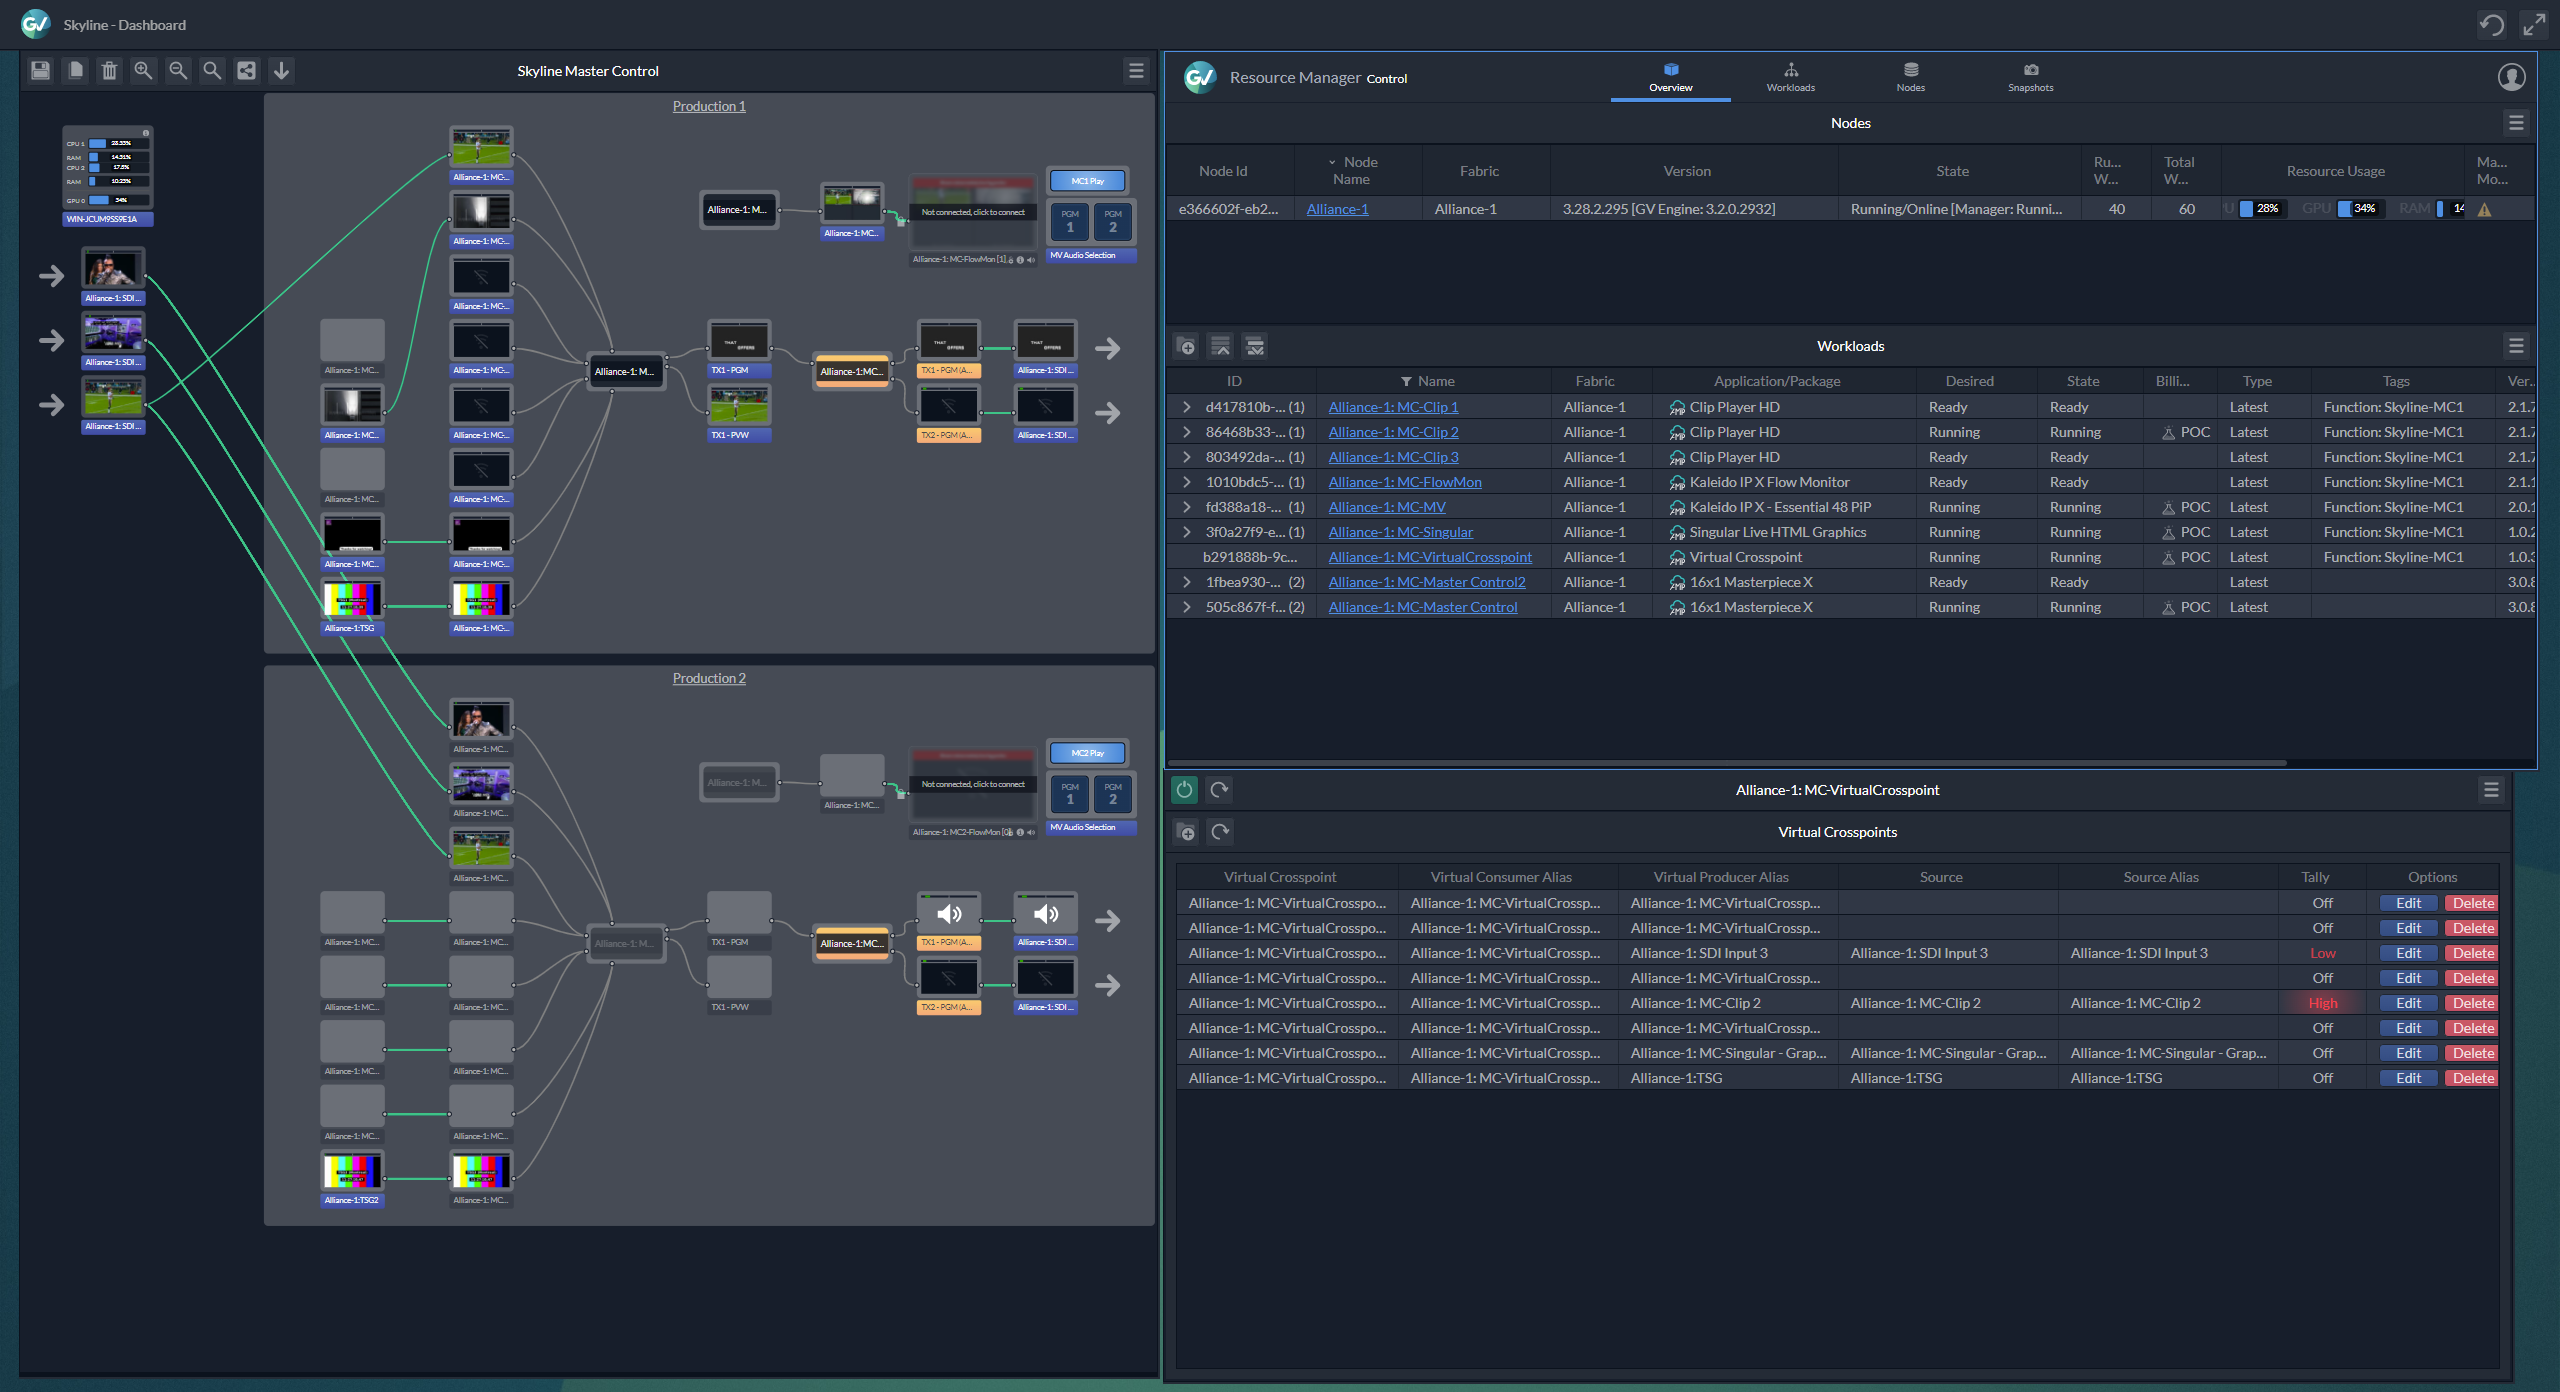Click the MC1 Play button in Production 1
2560x1392 pixels.
point(1087,181)
